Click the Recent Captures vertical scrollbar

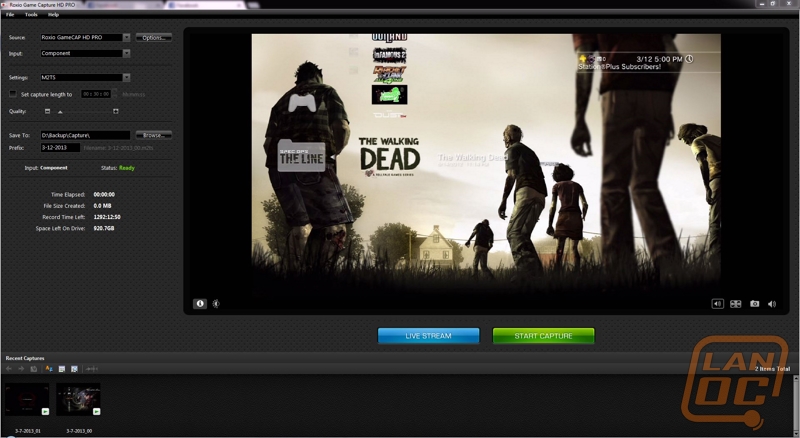[796, 406]
